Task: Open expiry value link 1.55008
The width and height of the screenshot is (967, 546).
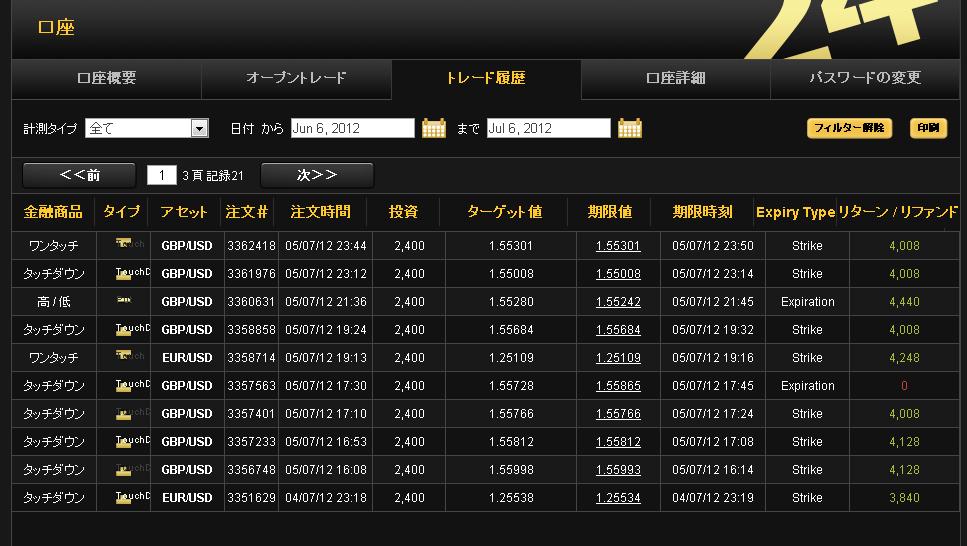Action: pos(618,273)
